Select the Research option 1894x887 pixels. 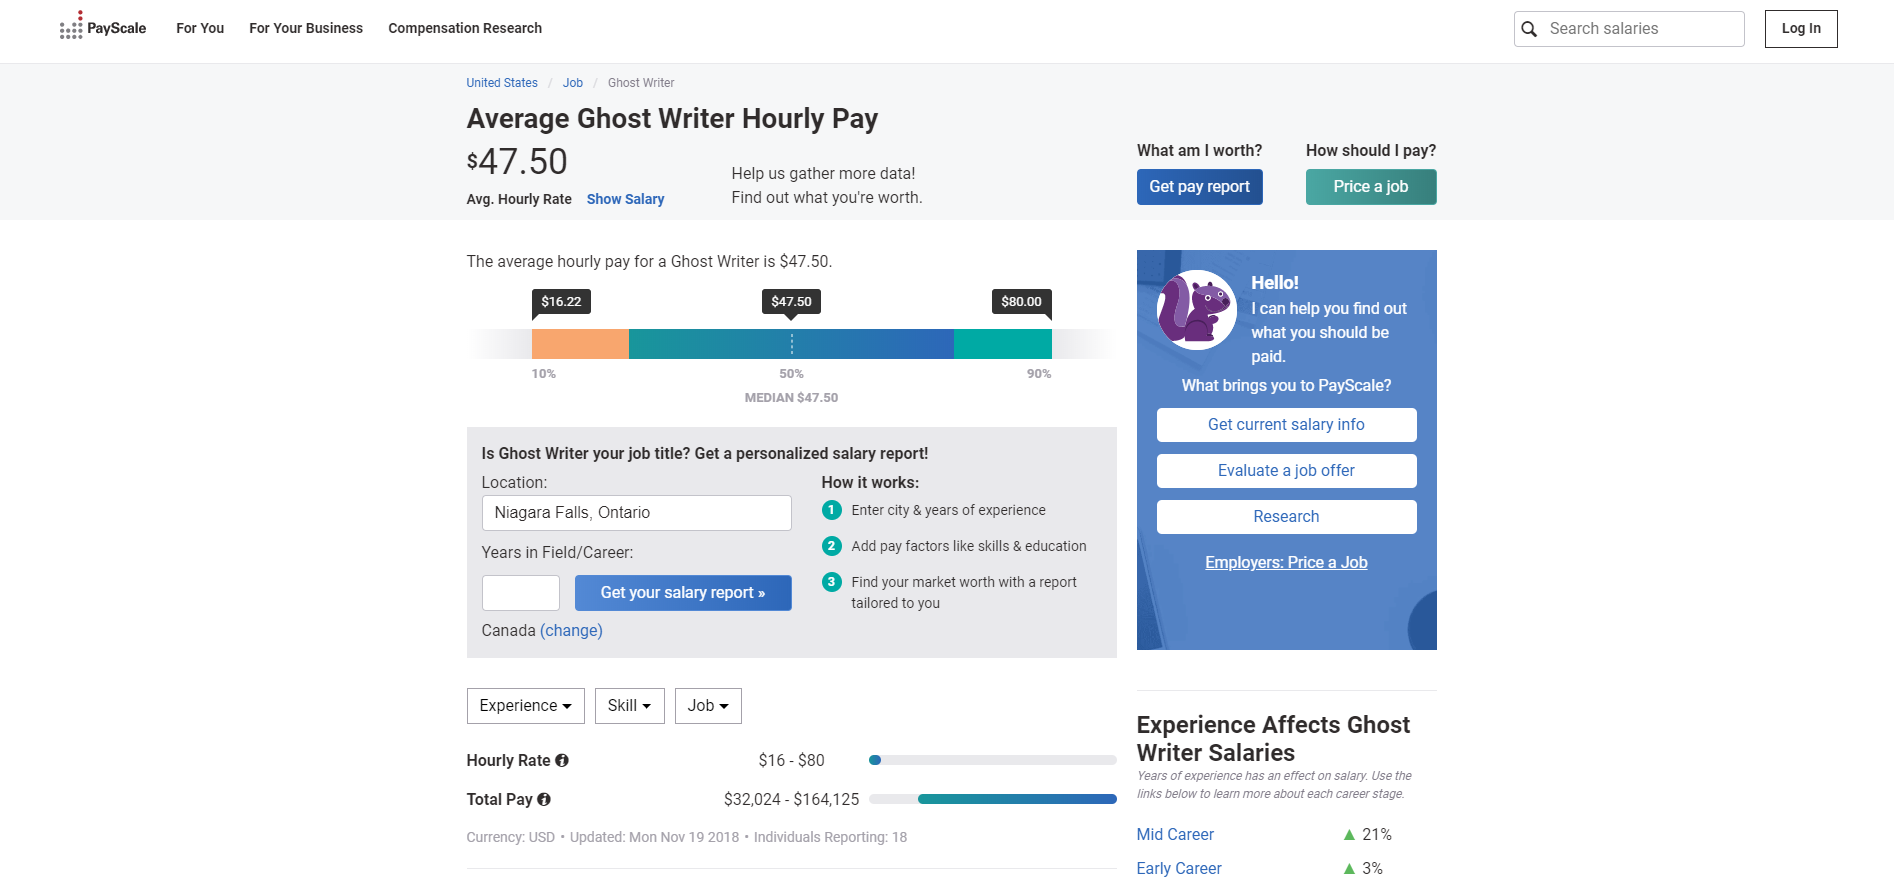coord(1286,517)
